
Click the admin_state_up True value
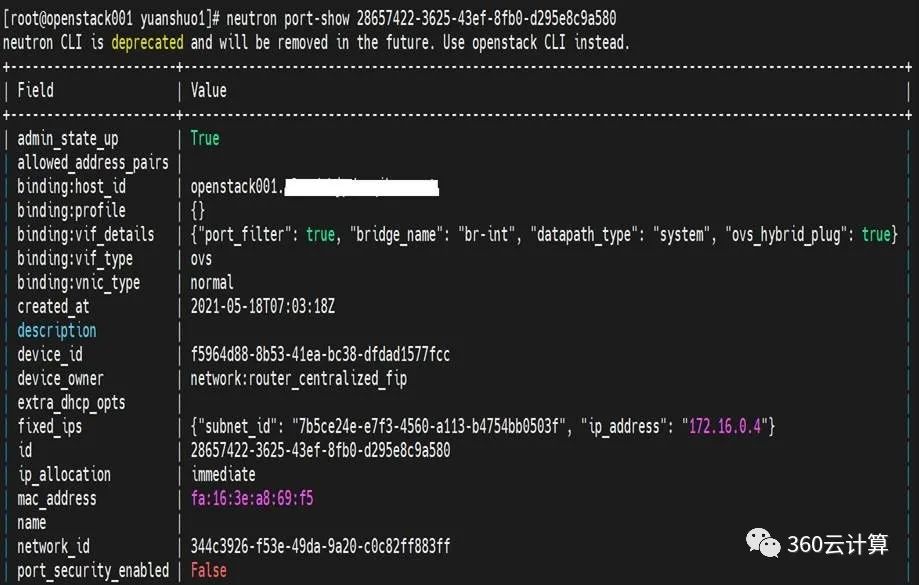204,139
